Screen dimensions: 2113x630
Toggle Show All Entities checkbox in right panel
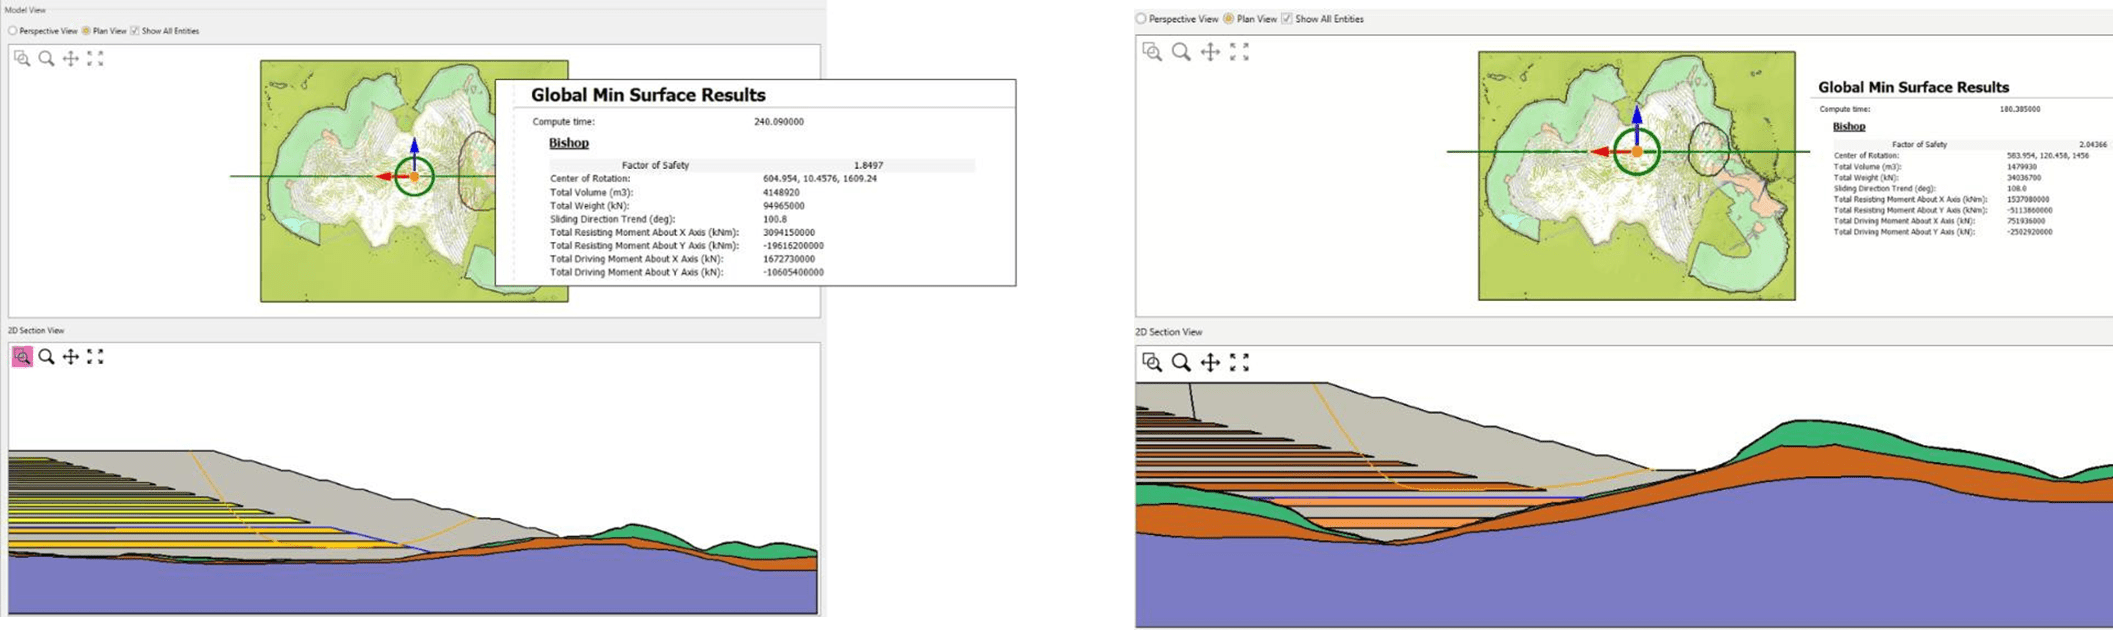(1287, 19)
